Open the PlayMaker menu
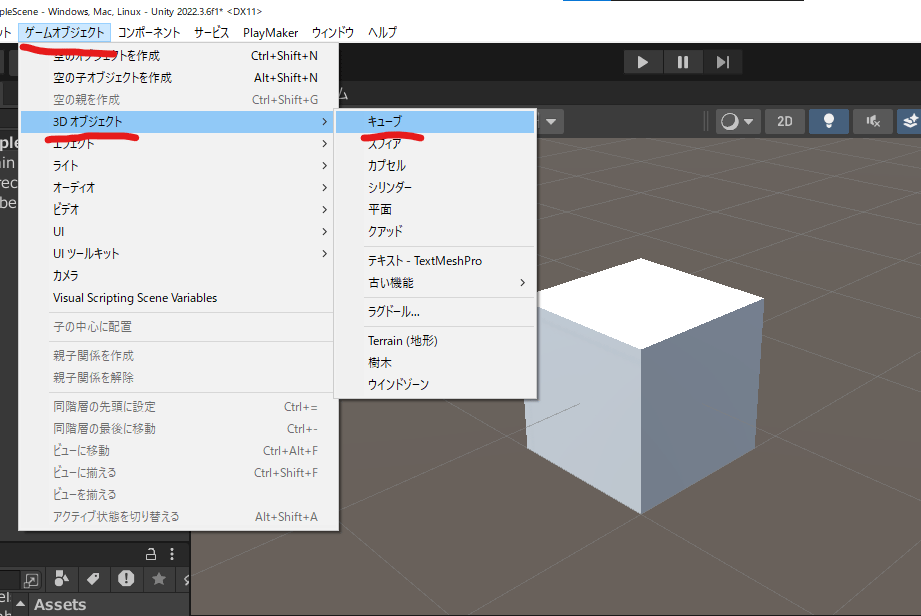This screenshot has height=616, width=921. pos(270,32)
